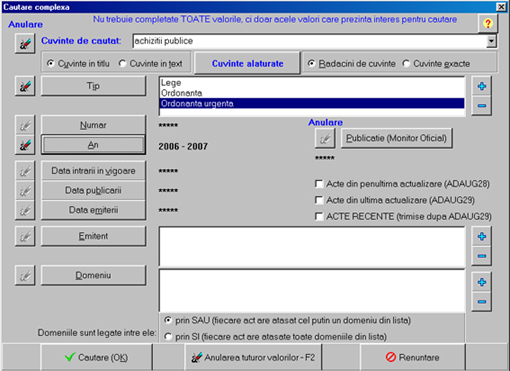
Task: Remove domain with the Domeniu list minus icon
Action: tap(481, 302)
